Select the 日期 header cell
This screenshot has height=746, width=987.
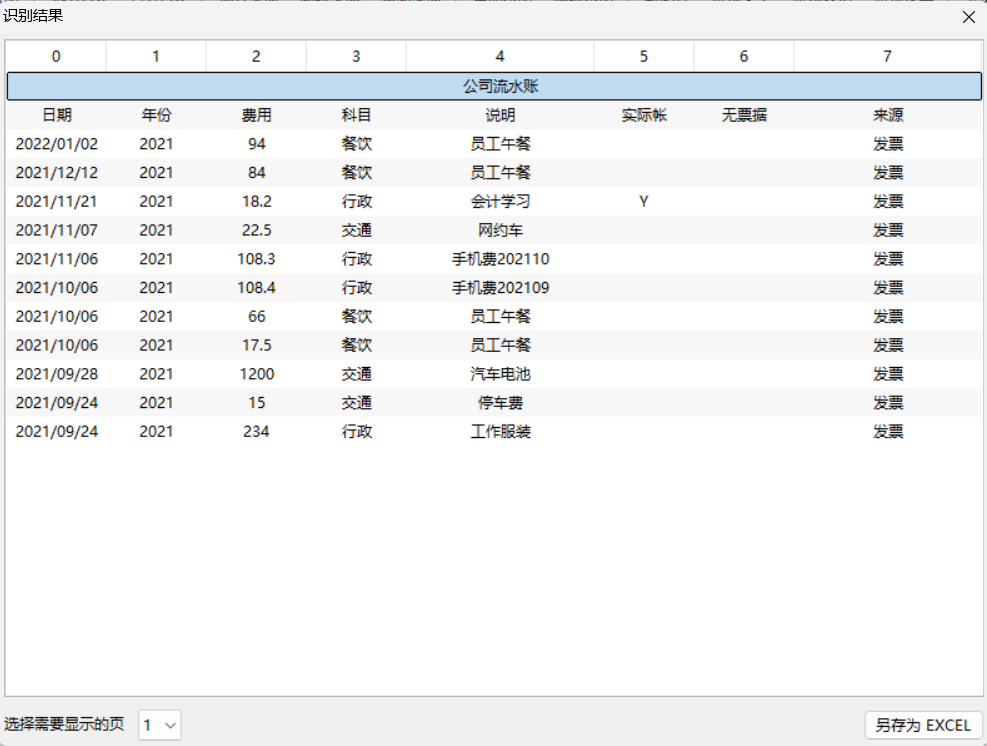click(x=56, y=115)
